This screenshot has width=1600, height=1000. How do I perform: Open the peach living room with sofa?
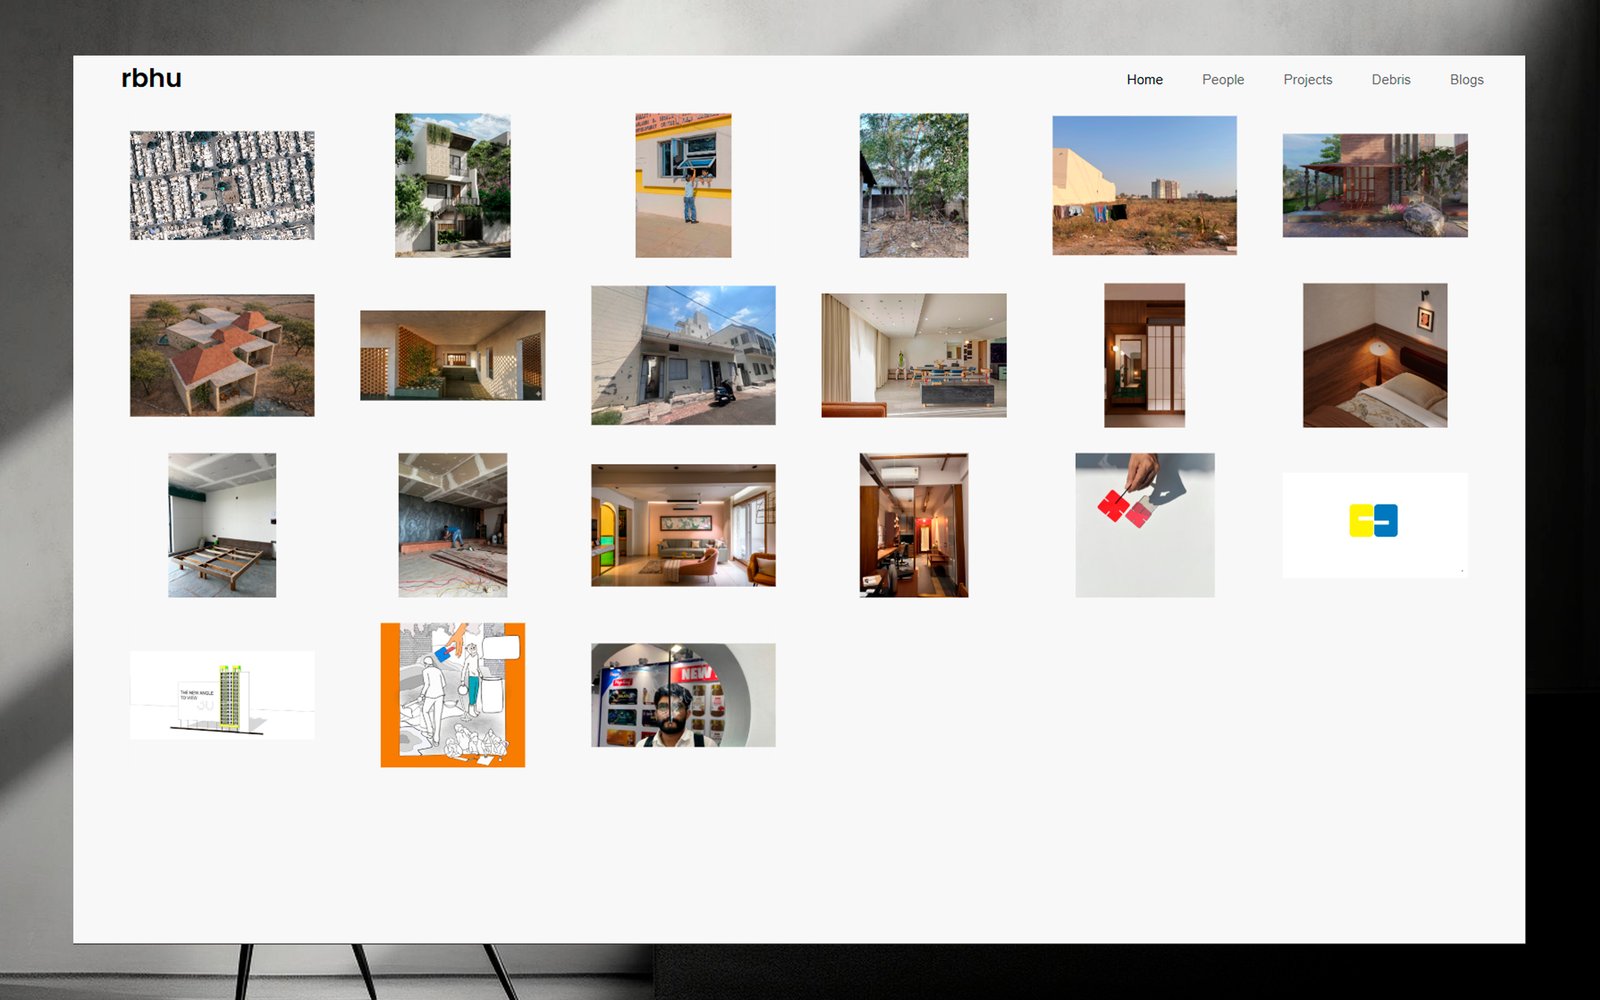(x=683, y=525)
